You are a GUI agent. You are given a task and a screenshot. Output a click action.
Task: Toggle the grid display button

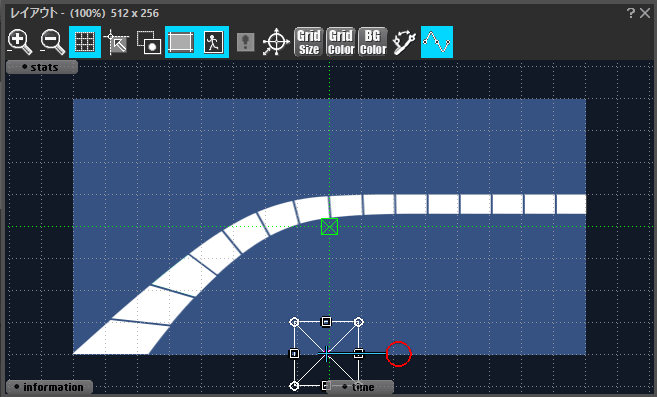pos(85,42)
